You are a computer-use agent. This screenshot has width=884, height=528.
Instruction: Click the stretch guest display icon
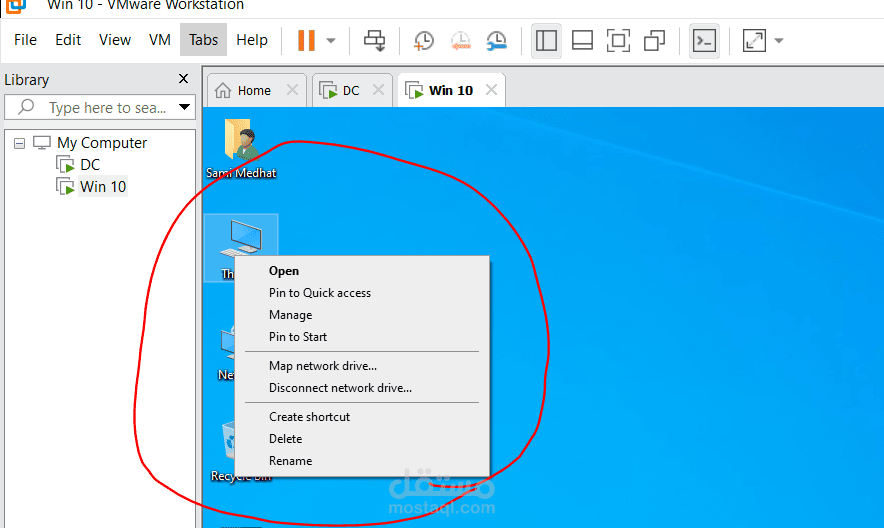[x=754, y=41]
